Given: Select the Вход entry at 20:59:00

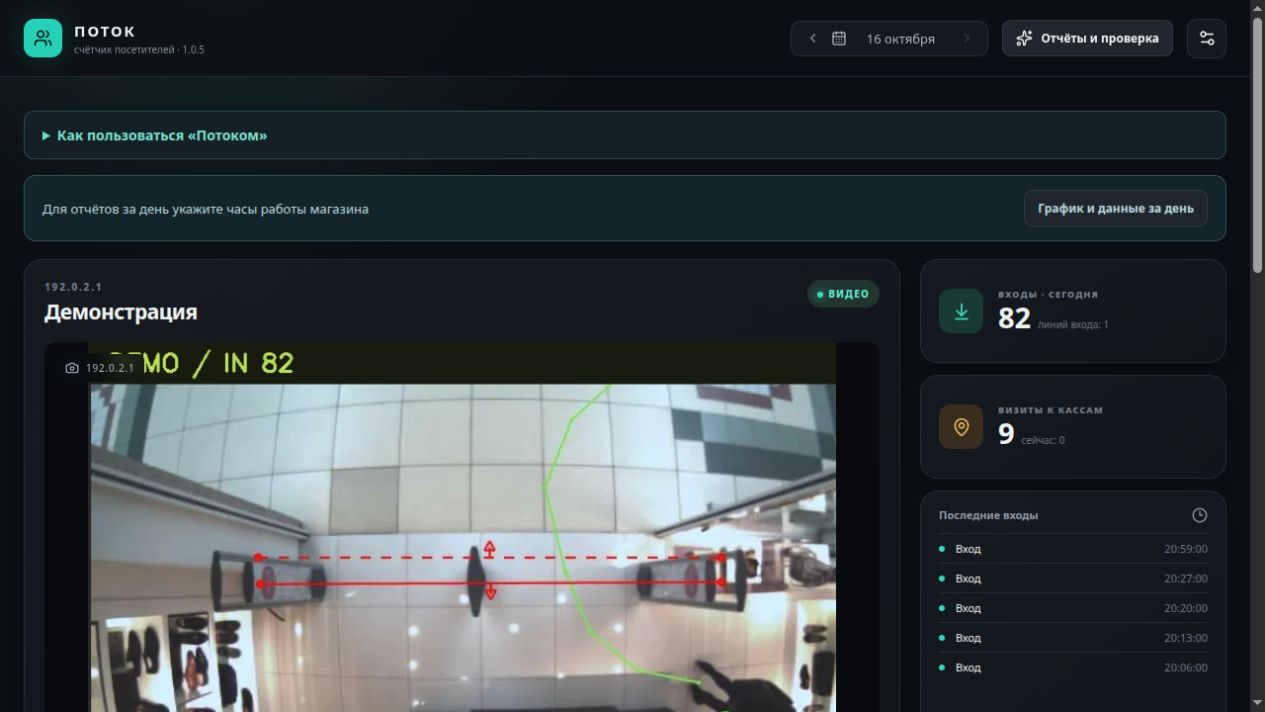Looking at the screenshot, I should click(1073, 549).
